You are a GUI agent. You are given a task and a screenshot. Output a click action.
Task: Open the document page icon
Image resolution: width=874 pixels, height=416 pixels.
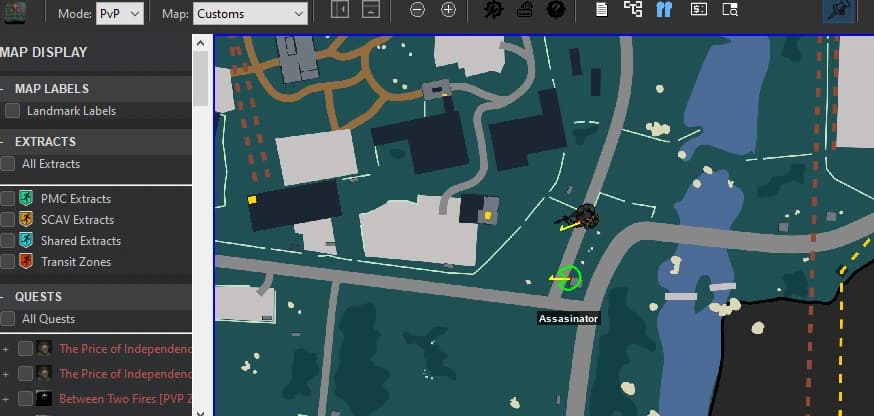[601, 9]
